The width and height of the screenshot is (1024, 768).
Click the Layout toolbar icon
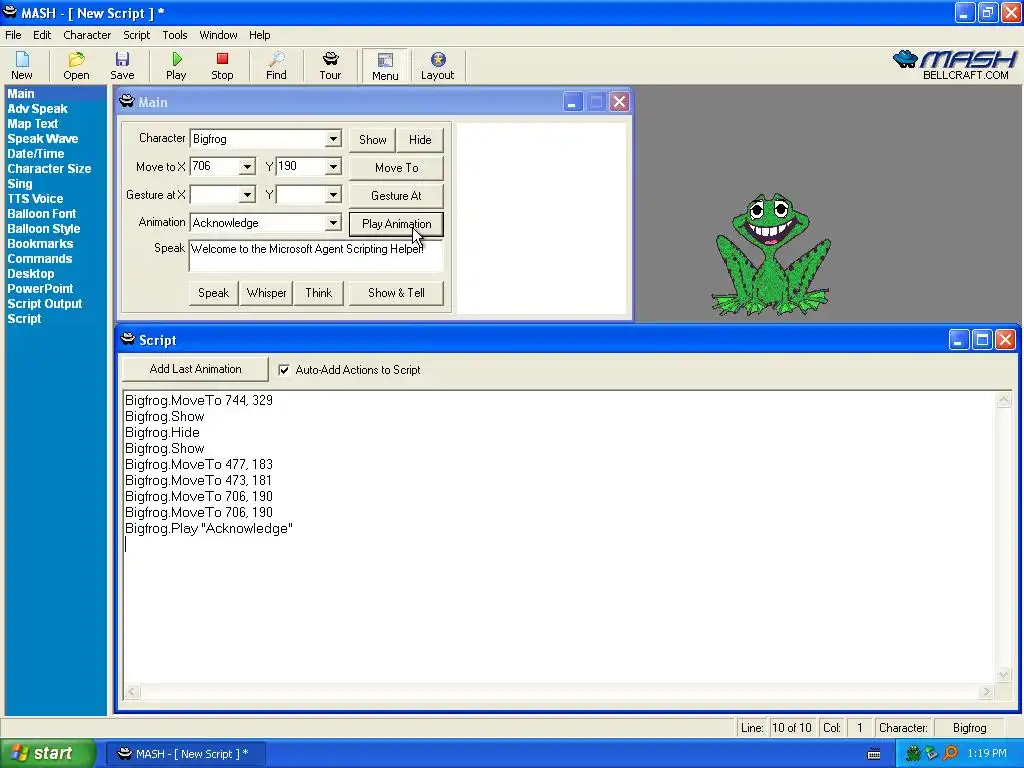point(437,65)
